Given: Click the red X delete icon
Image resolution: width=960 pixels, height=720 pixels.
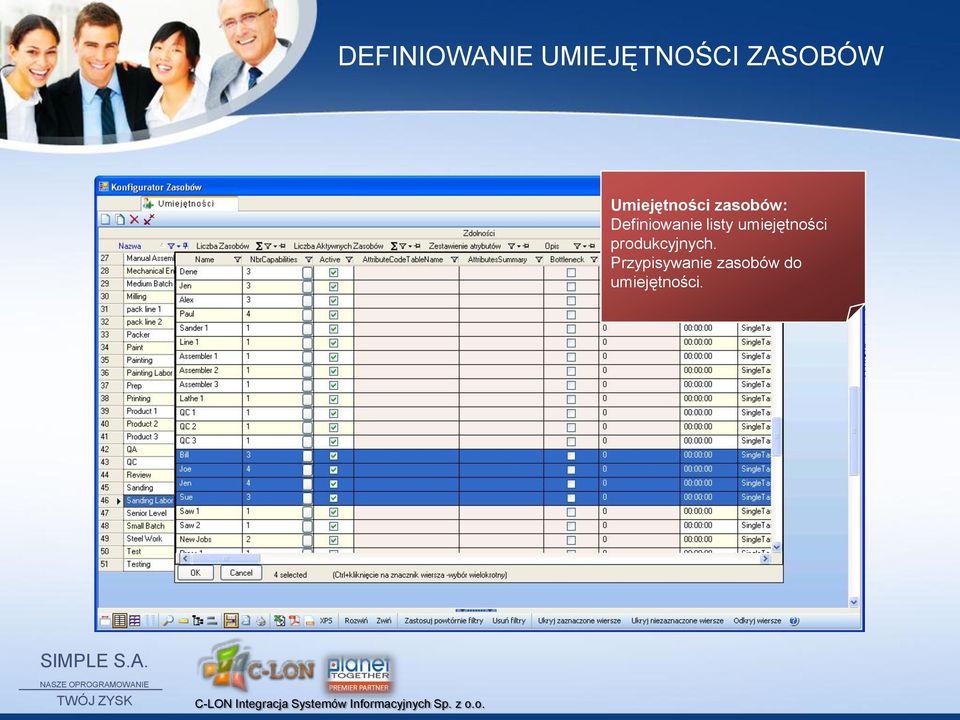Looking at the screenshot, I should tap(134, 219).
